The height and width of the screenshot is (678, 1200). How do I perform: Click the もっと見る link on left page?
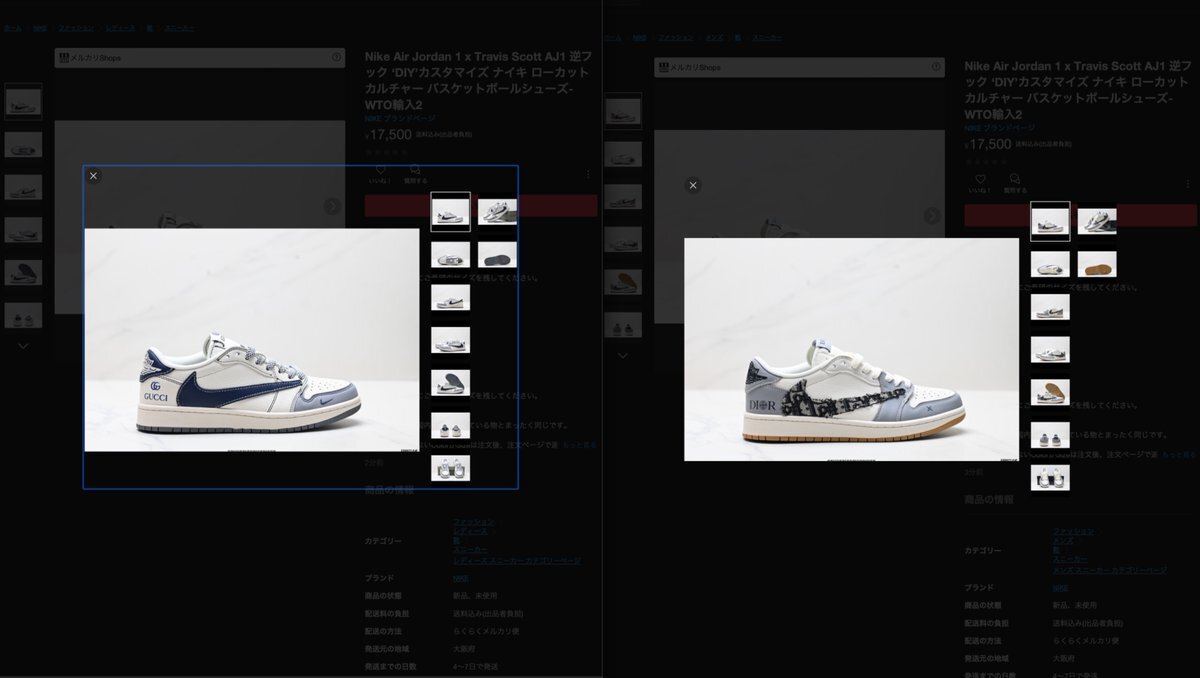click(579, 444)
